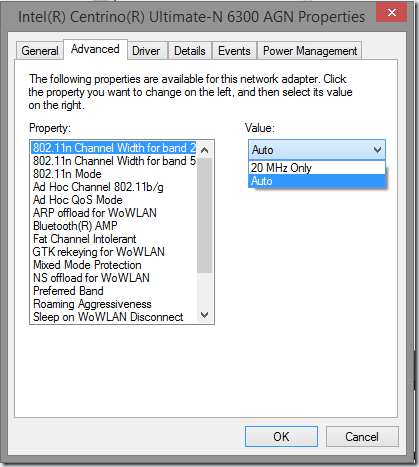Select the Bluetooth(R) AMP property

(114, 226)
